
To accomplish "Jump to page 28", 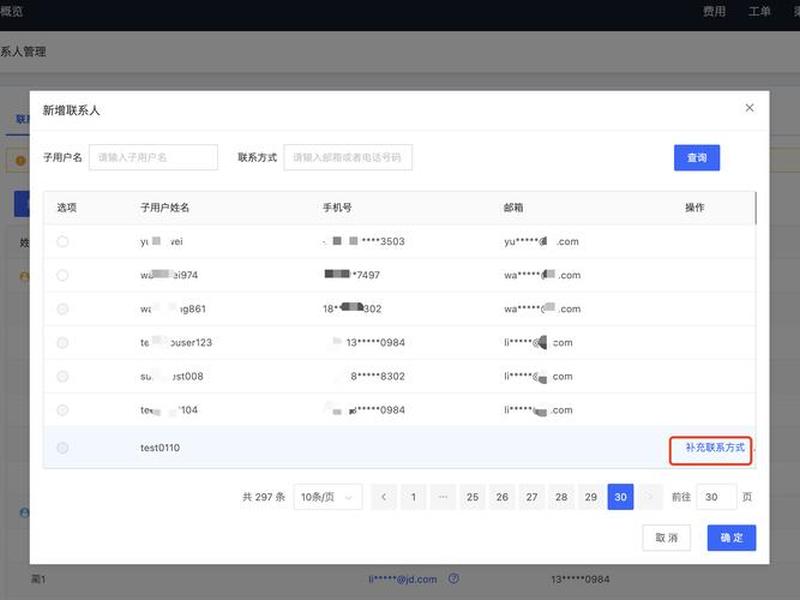I will [561, 496].
